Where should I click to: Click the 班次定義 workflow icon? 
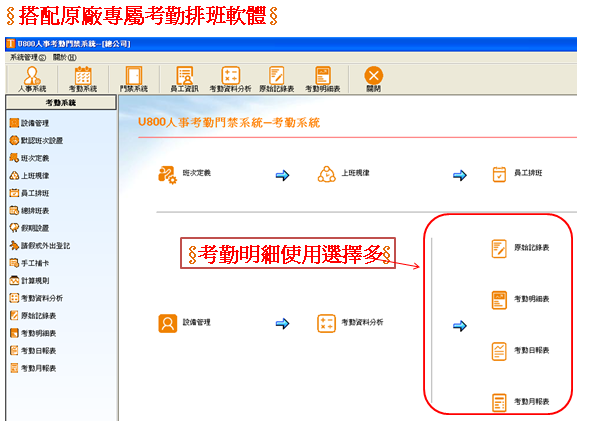(167, 175)
